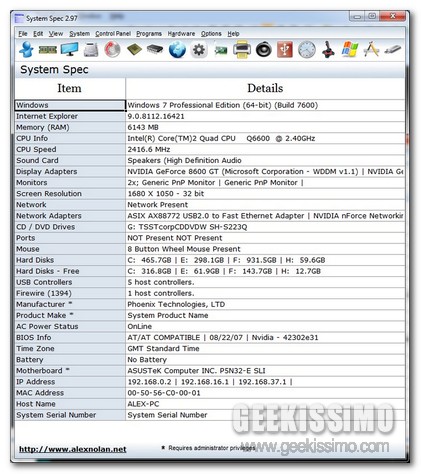This screenshot has height=474, width=421.
Task: Open the System menu
Action: (x=79, y=34)
